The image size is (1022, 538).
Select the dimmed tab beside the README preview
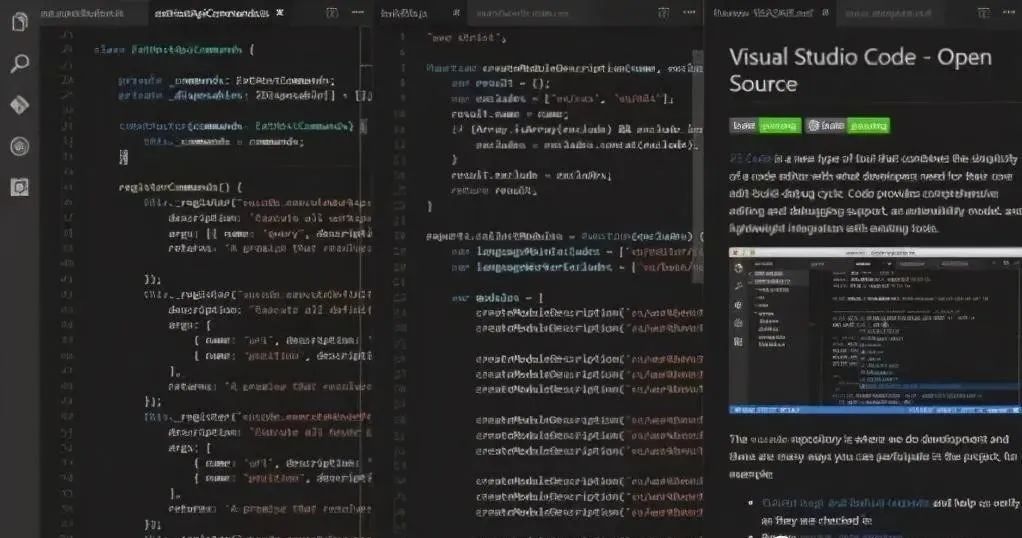point(888,13)
